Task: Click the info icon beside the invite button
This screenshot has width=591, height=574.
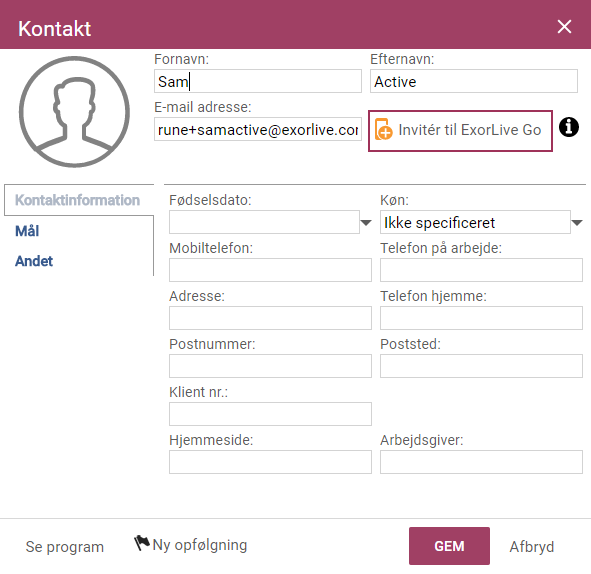Action: tap(568, 127)
